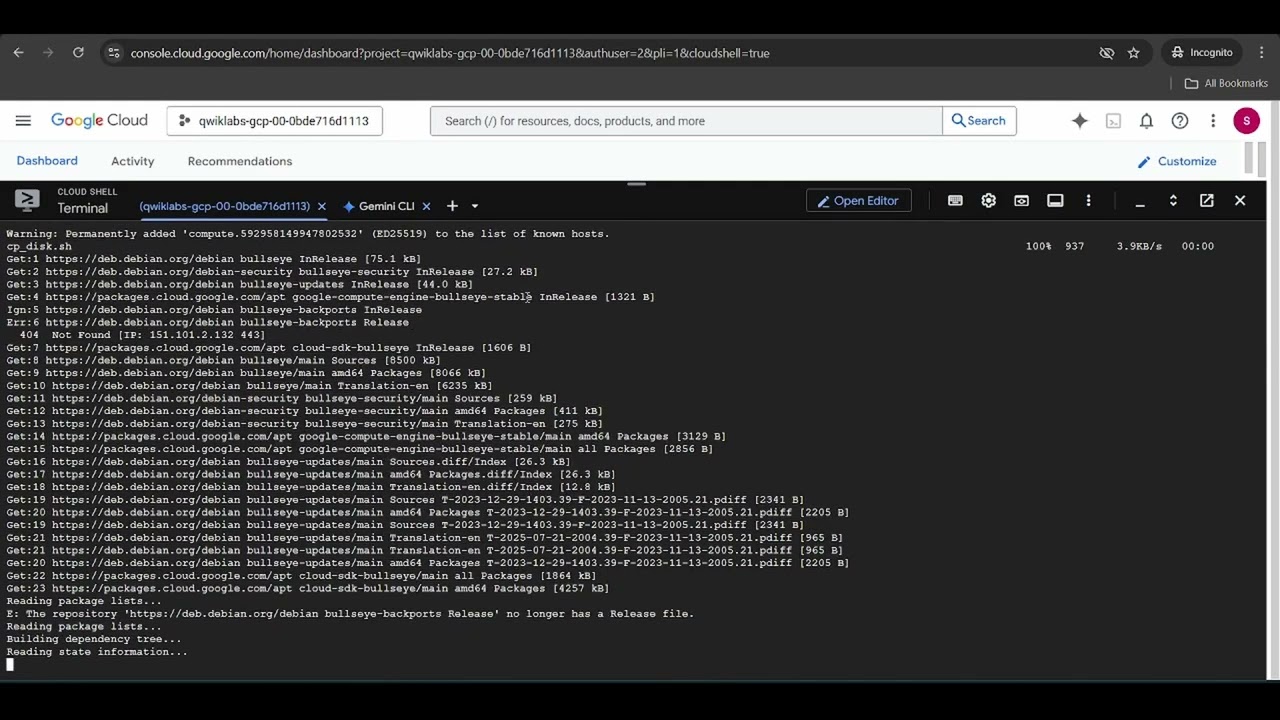This screenshot has height=720, width=1280.
Task: Switch to the Recommendations tab
Action: coord(240,161)
